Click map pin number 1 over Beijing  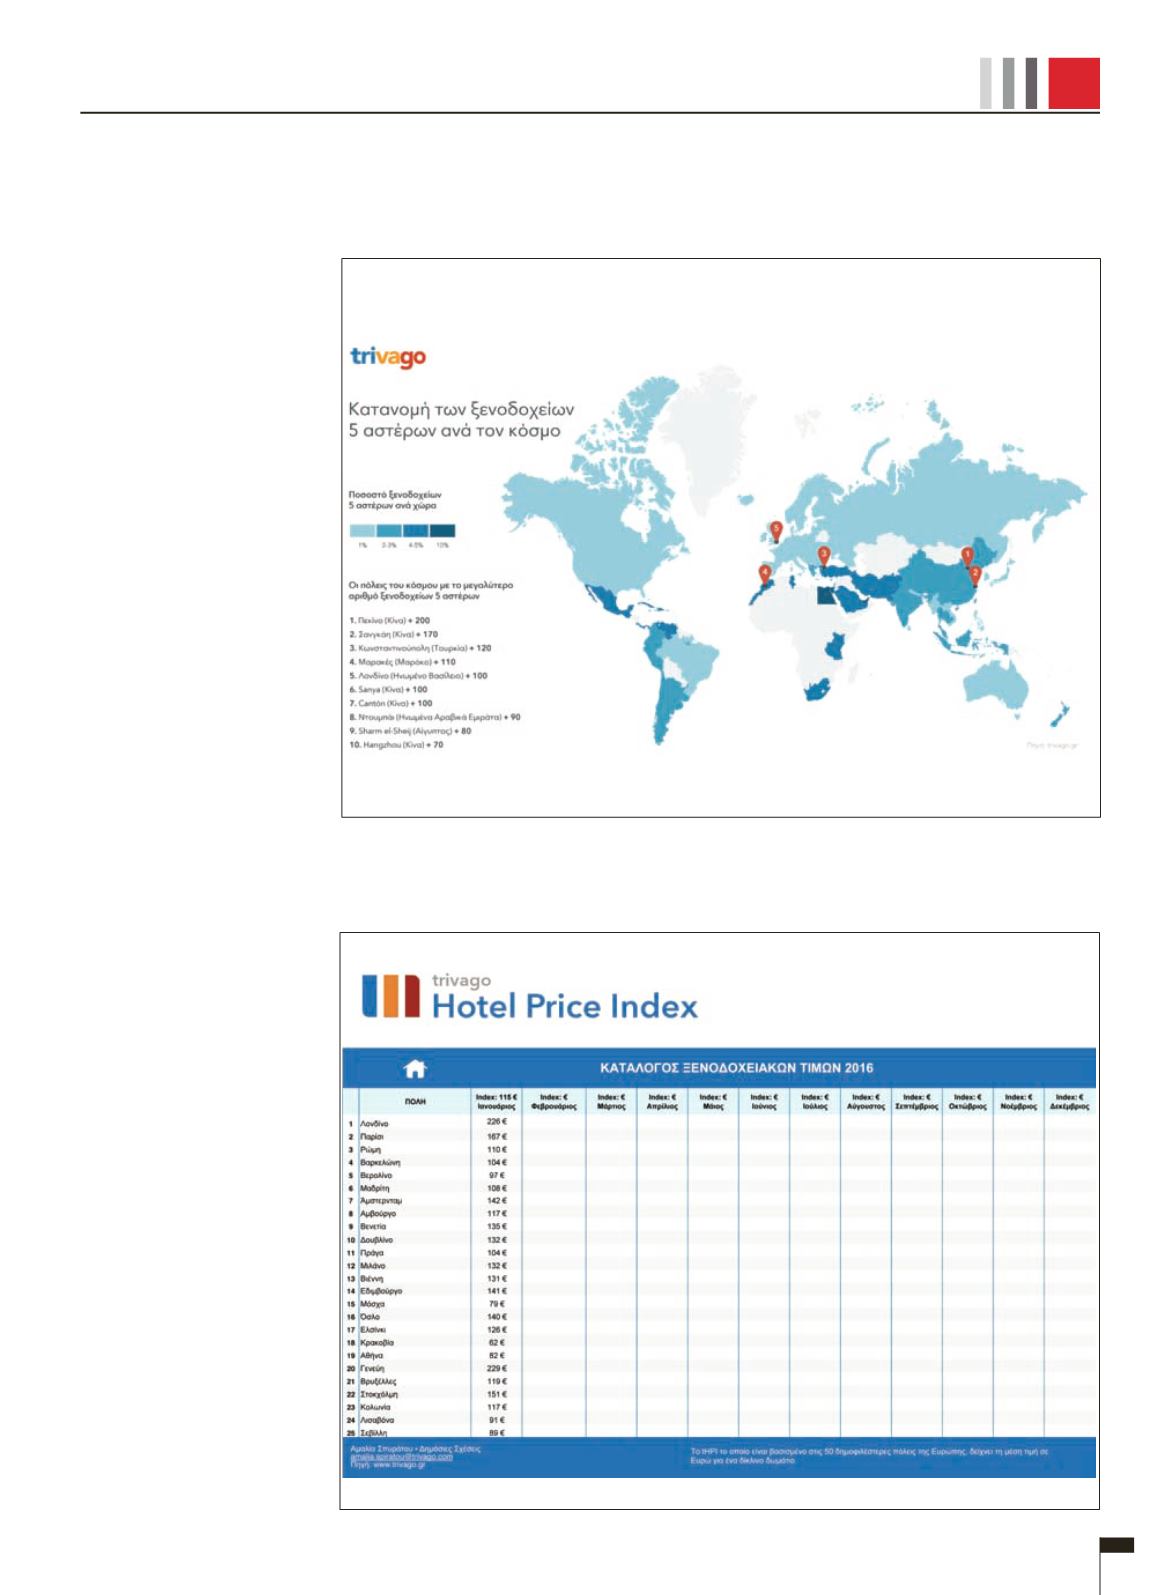click(x=967, y=555)
